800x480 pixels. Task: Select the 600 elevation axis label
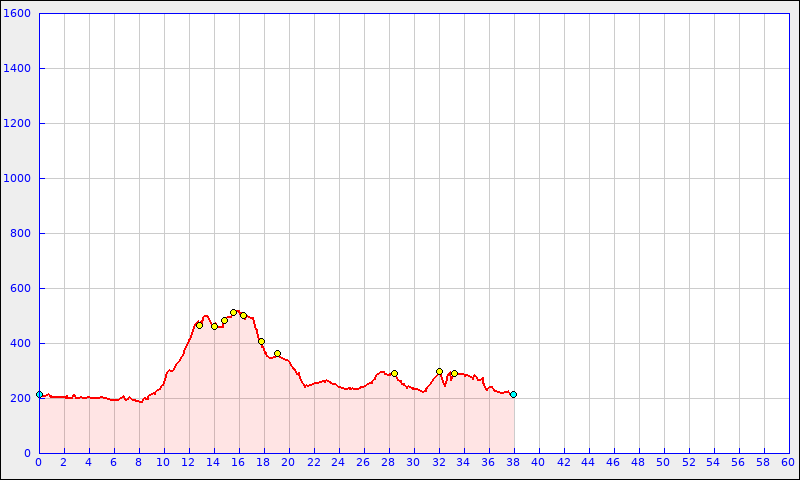[18, 289]
